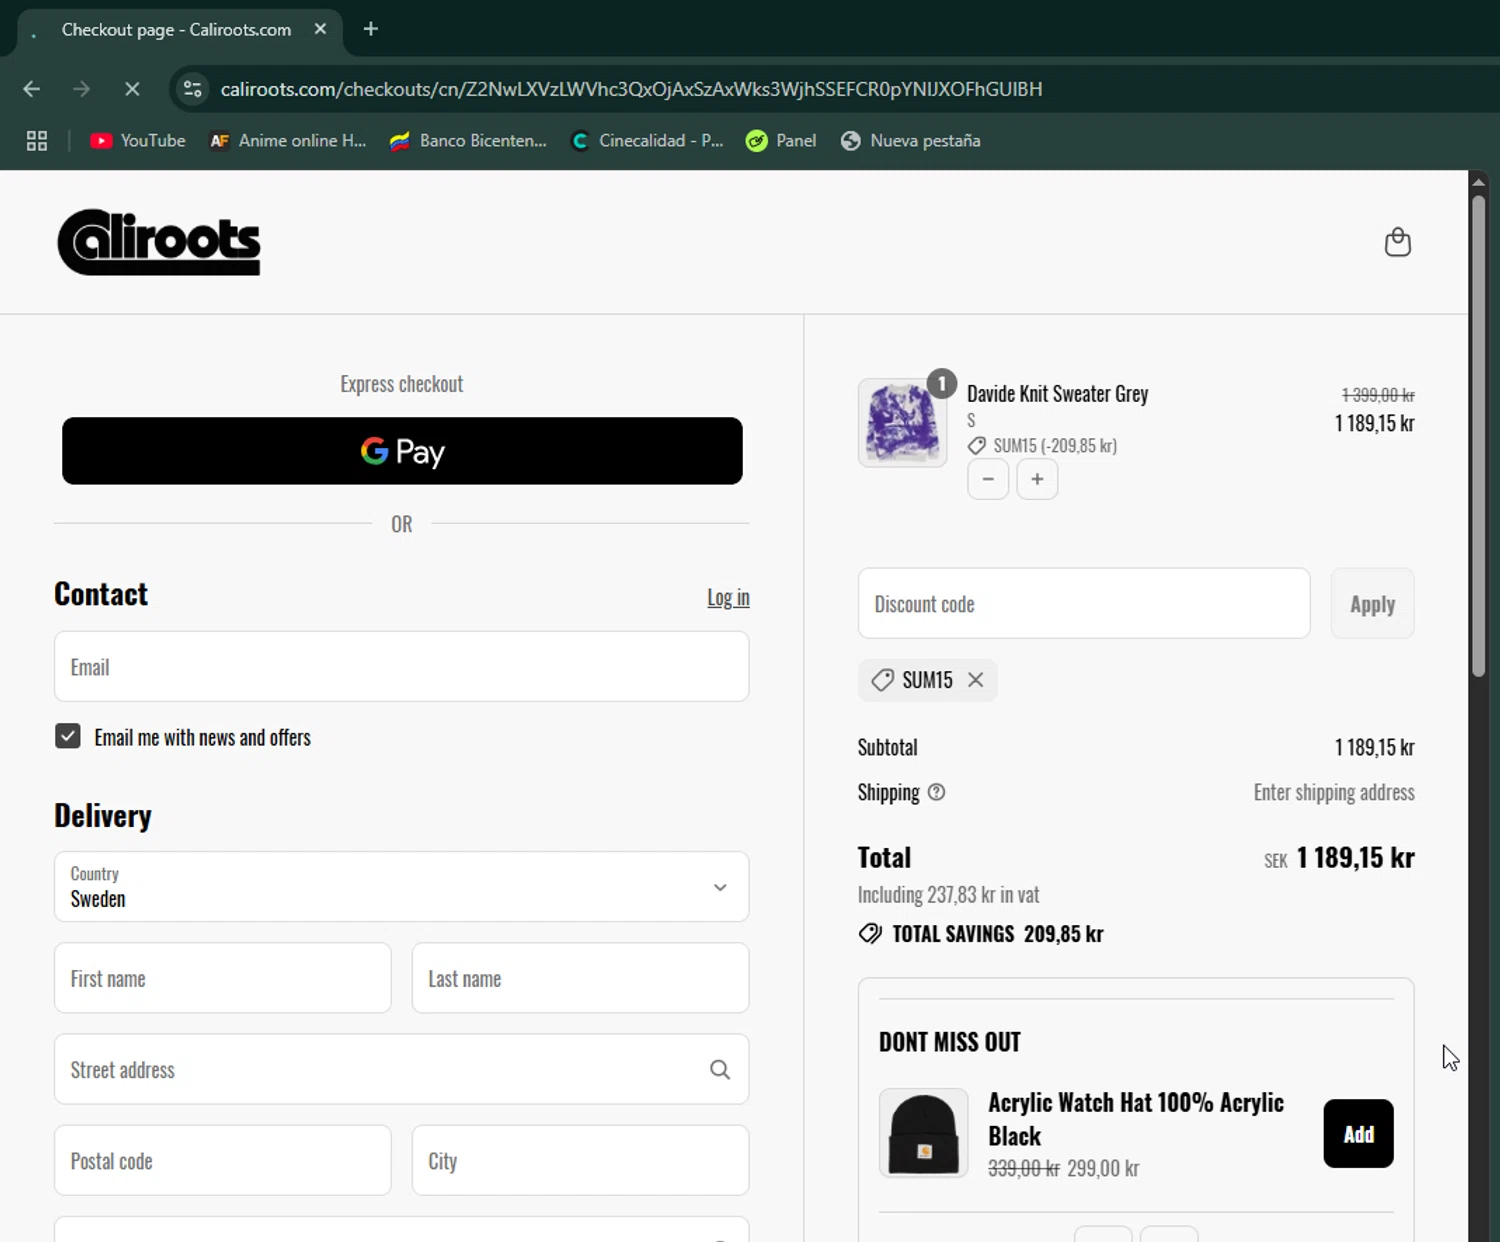Click the Acrylic Watch Hat thumbnail

tap(923, 1133)
